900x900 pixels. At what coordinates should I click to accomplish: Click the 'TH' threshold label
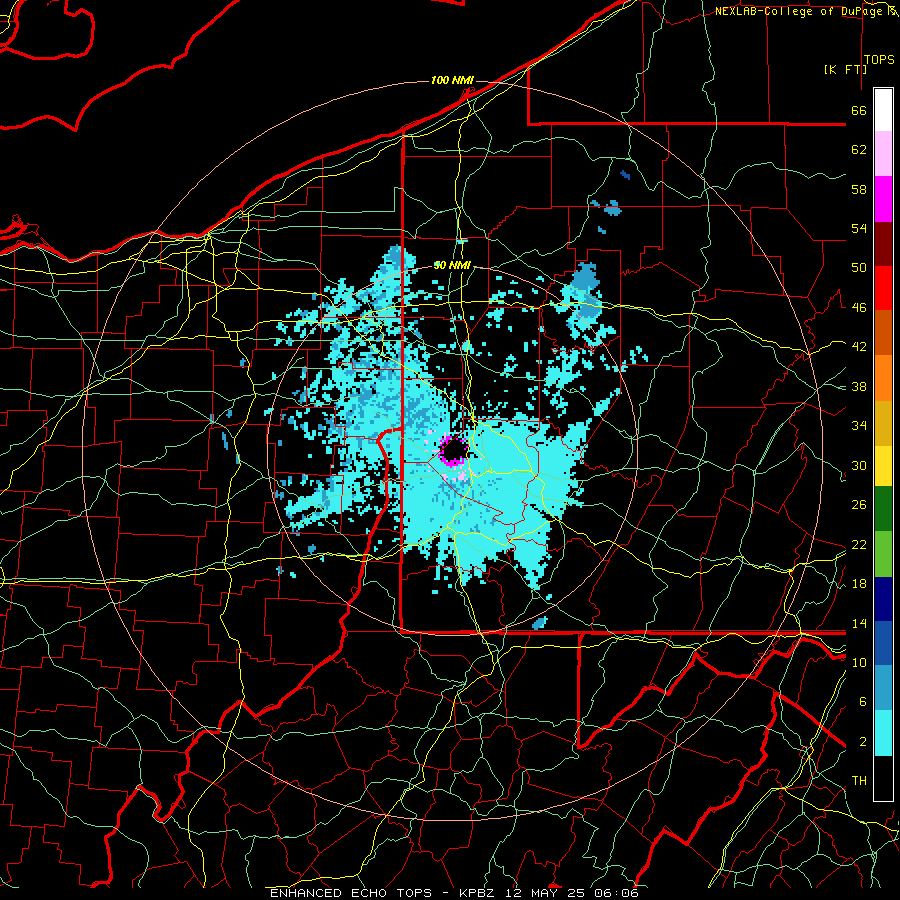coord(859,781)
